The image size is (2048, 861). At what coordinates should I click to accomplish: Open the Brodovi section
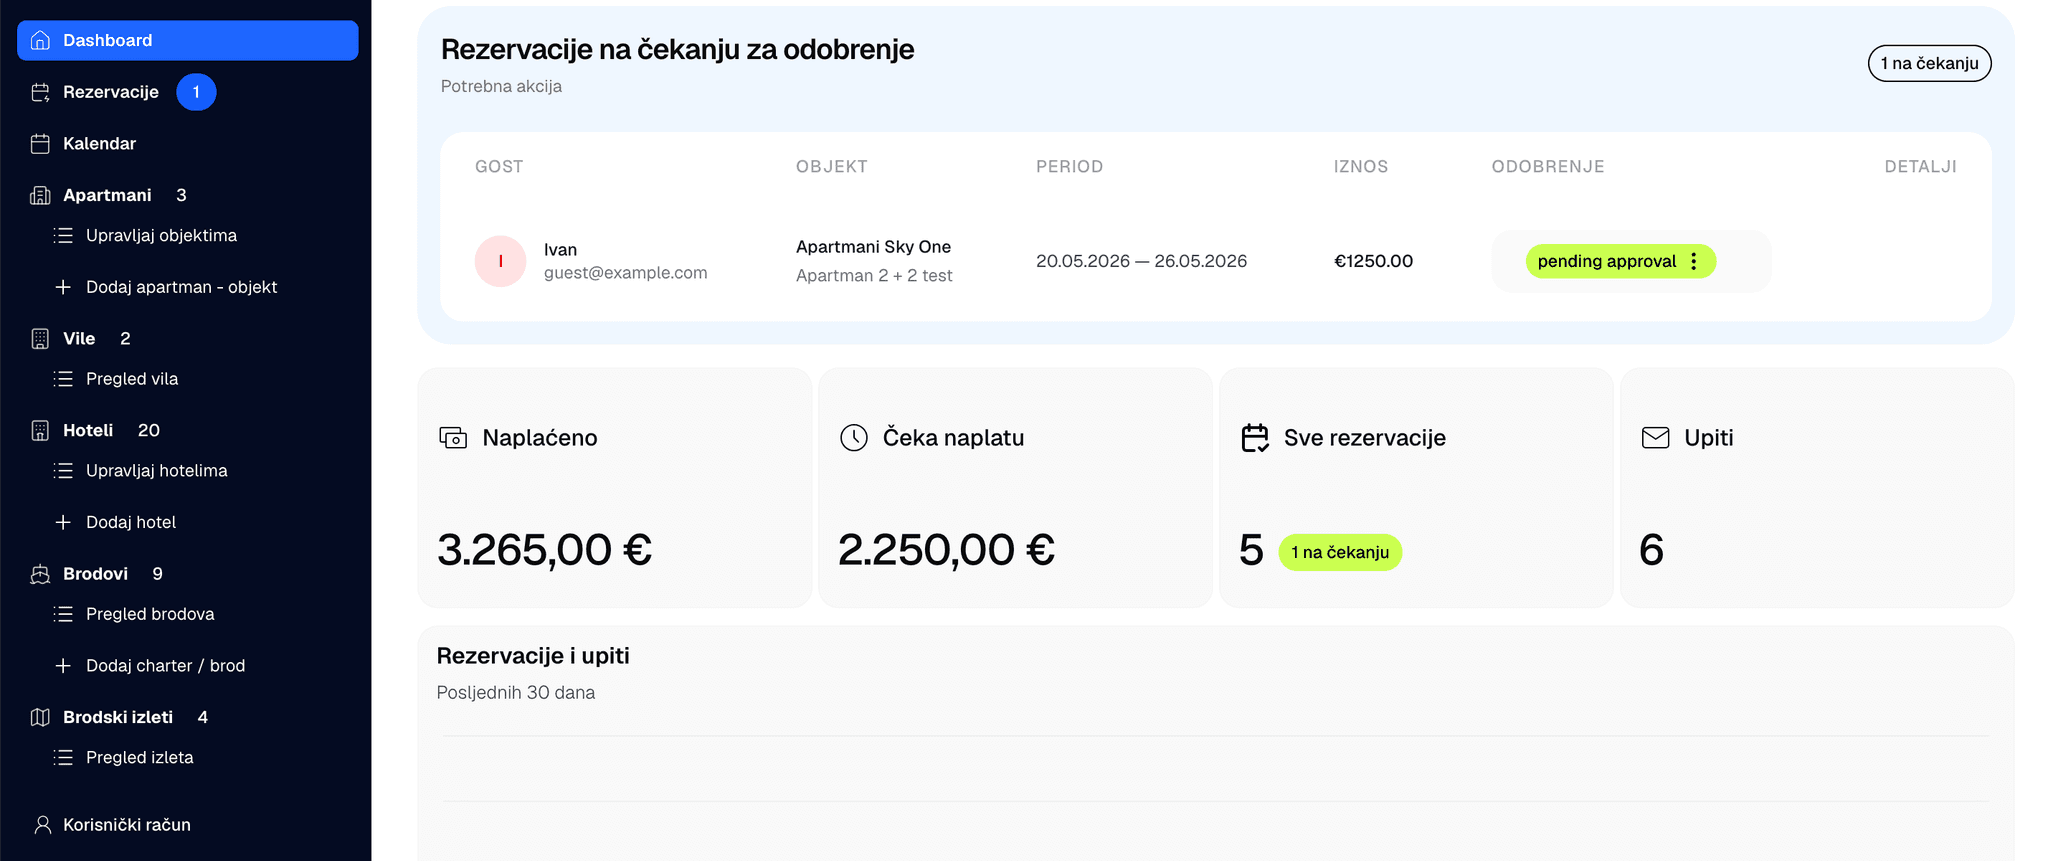[95, 574]
